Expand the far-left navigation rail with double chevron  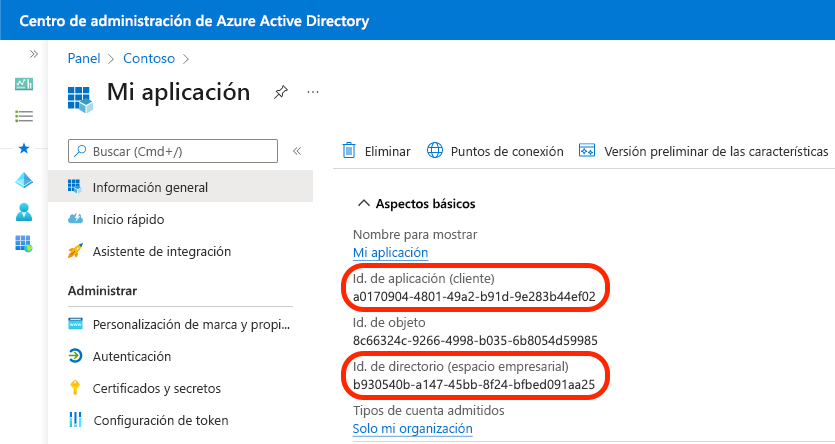[x=34, y=54]
